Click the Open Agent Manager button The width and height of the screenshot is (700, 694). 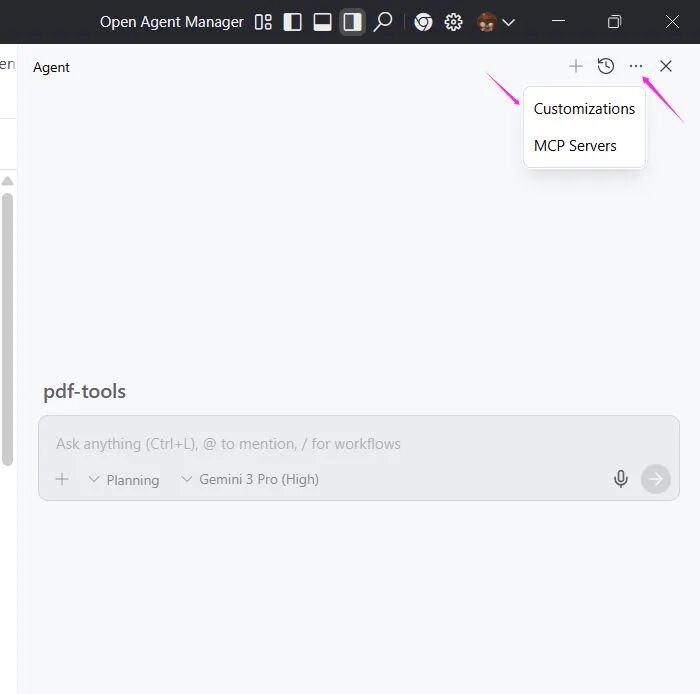coord(171,22)
